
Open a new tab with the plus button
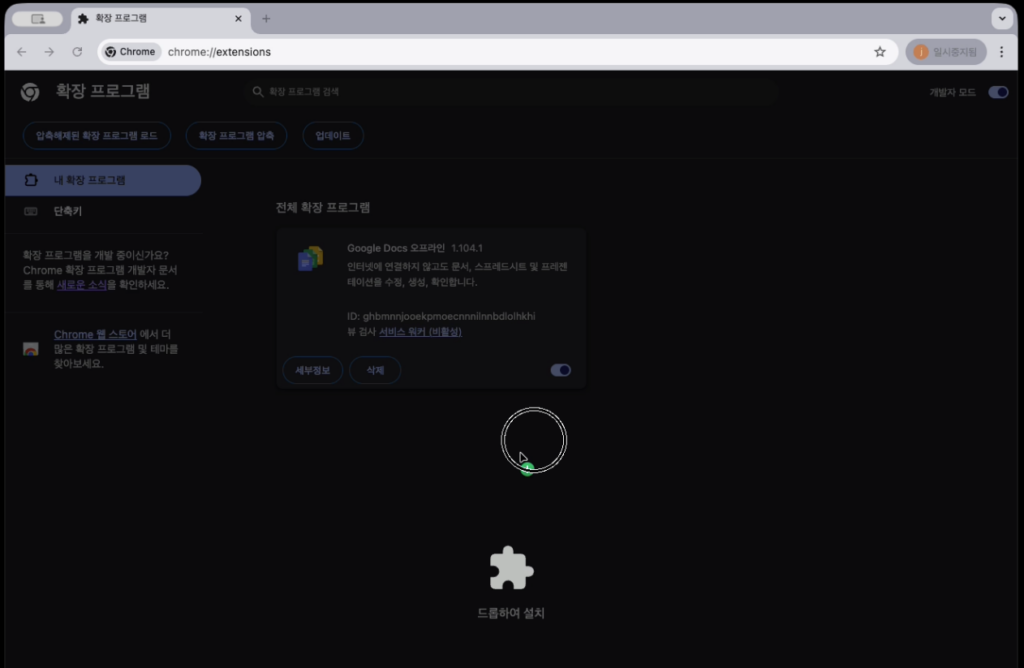click(266, 19)
